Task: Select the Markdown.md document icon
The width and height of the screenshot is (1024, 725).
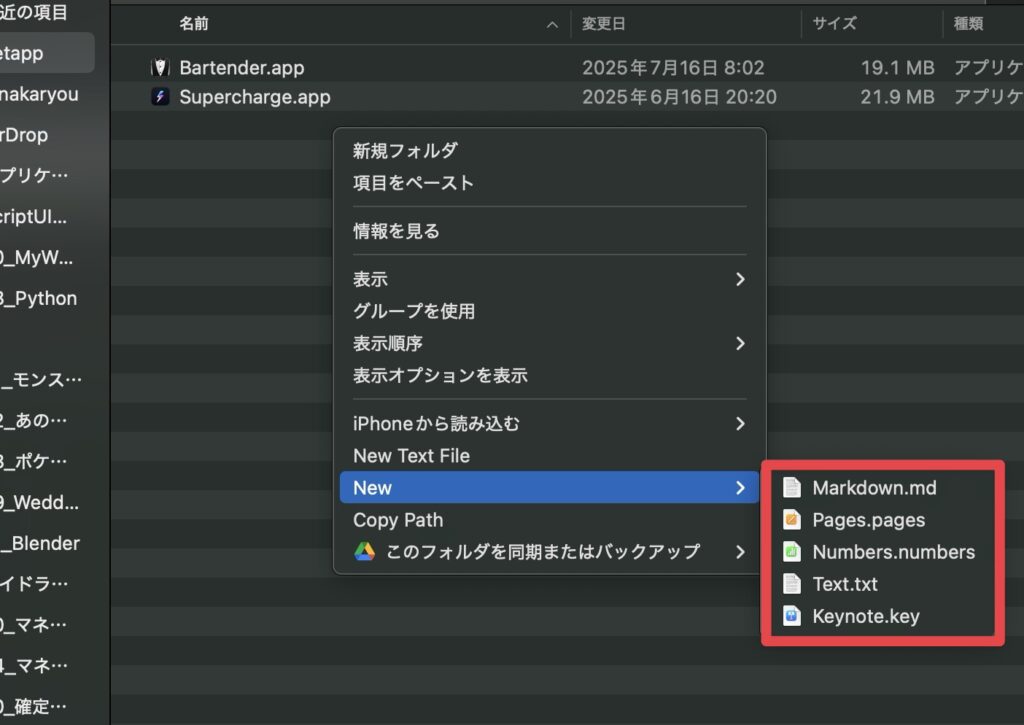Action: (792, 488)
